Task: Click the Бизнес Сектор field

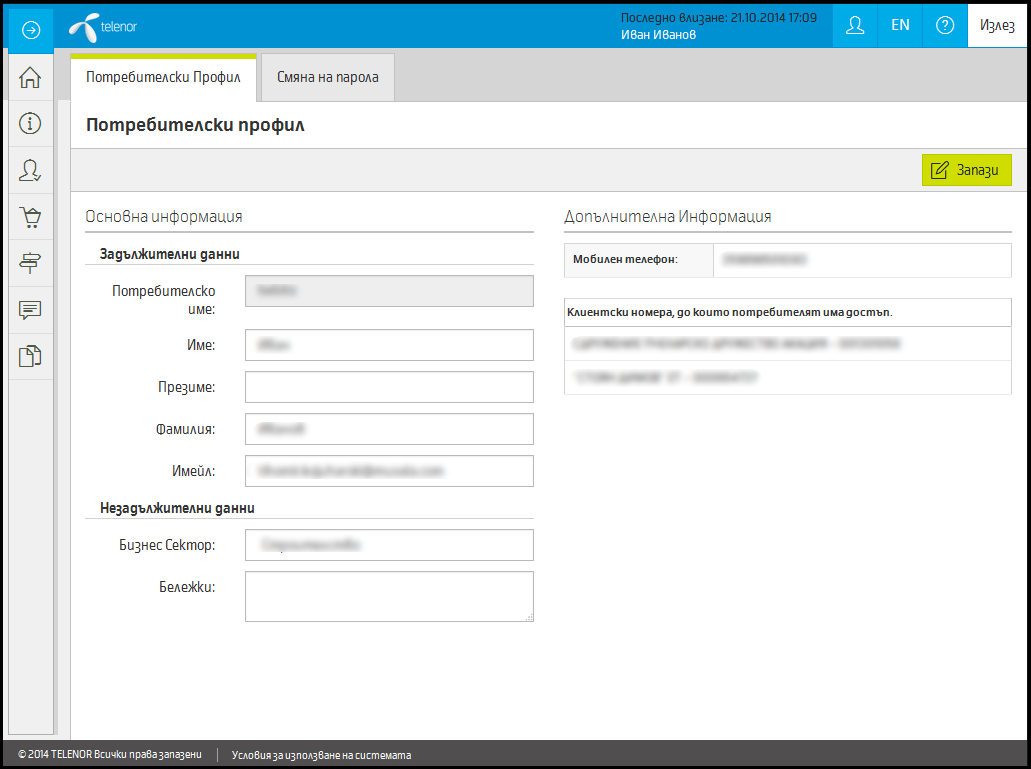Action: [x=389, y=545]
